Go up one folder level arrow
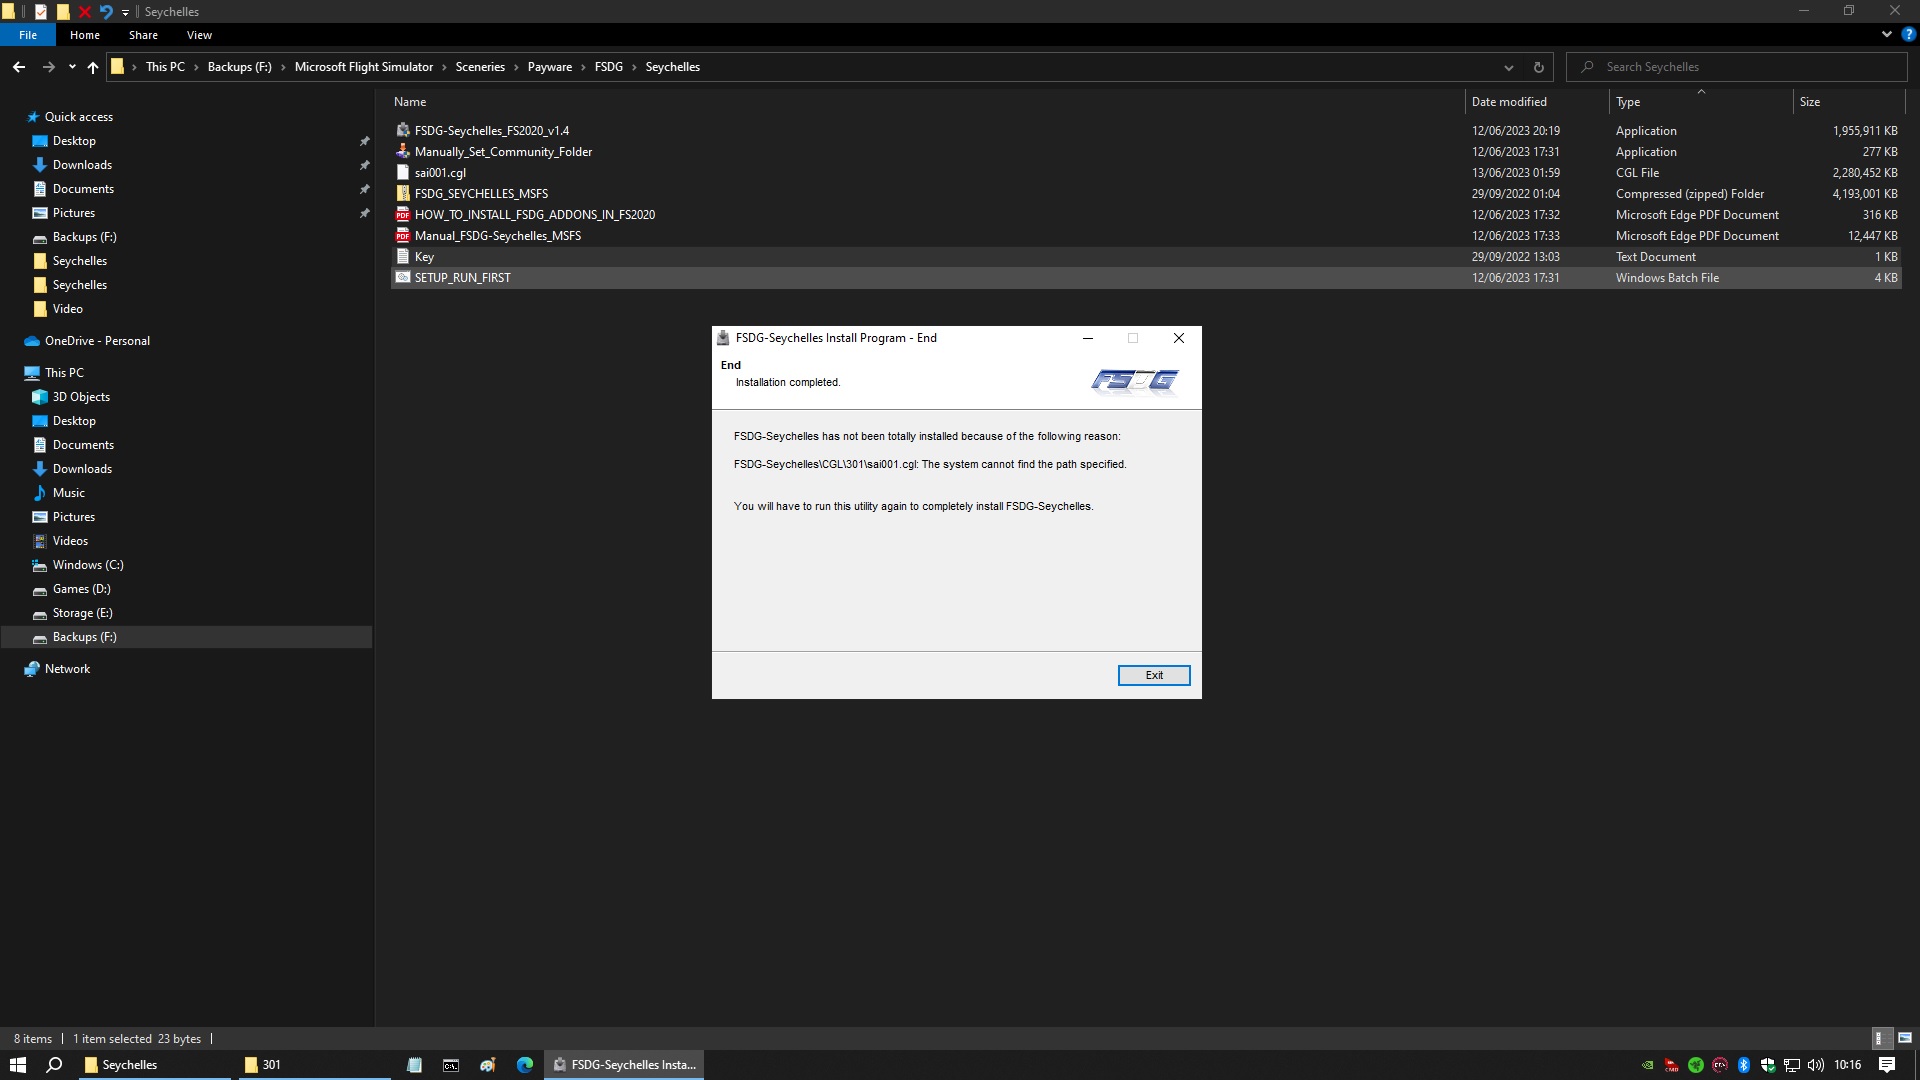The image size is (1920, 1080). pyautogui.click(x=93, y=67)
